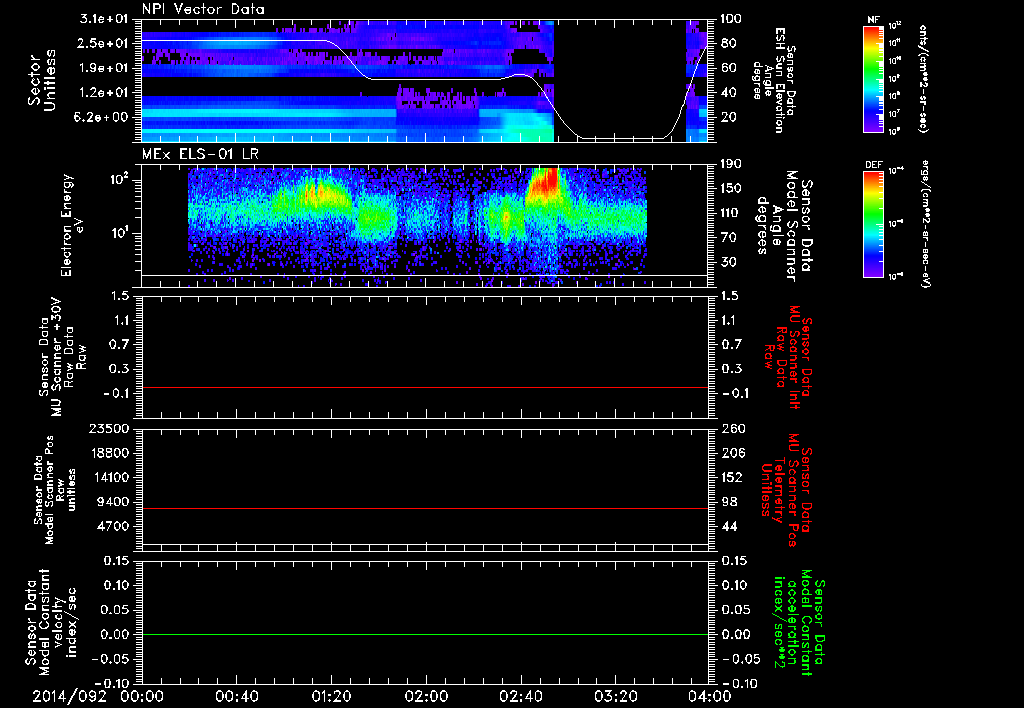1024x708 pixels.
Task: Click the '3.1e+01' sector tick label
Action: pyautogui.click(x=103, y=19)
